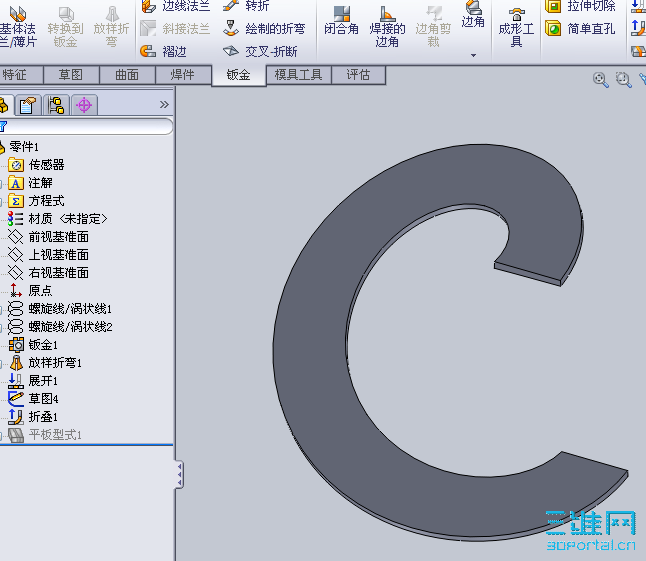The height and width of the screenshot is (561, 646).
Task: Select the 钣金1 sheet metal feature
Action: click(33, 345)
